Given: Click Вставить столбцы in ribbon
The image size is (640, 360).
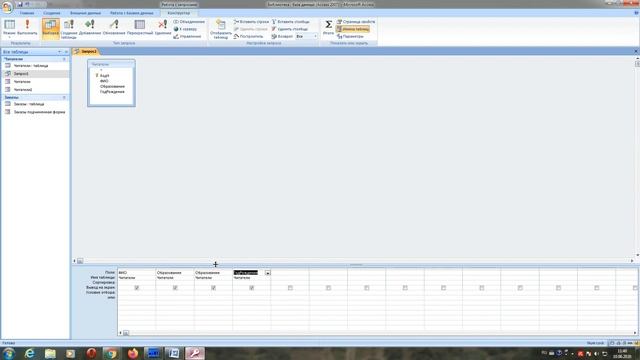Looking at the screenshot, I should click(291, 22).
